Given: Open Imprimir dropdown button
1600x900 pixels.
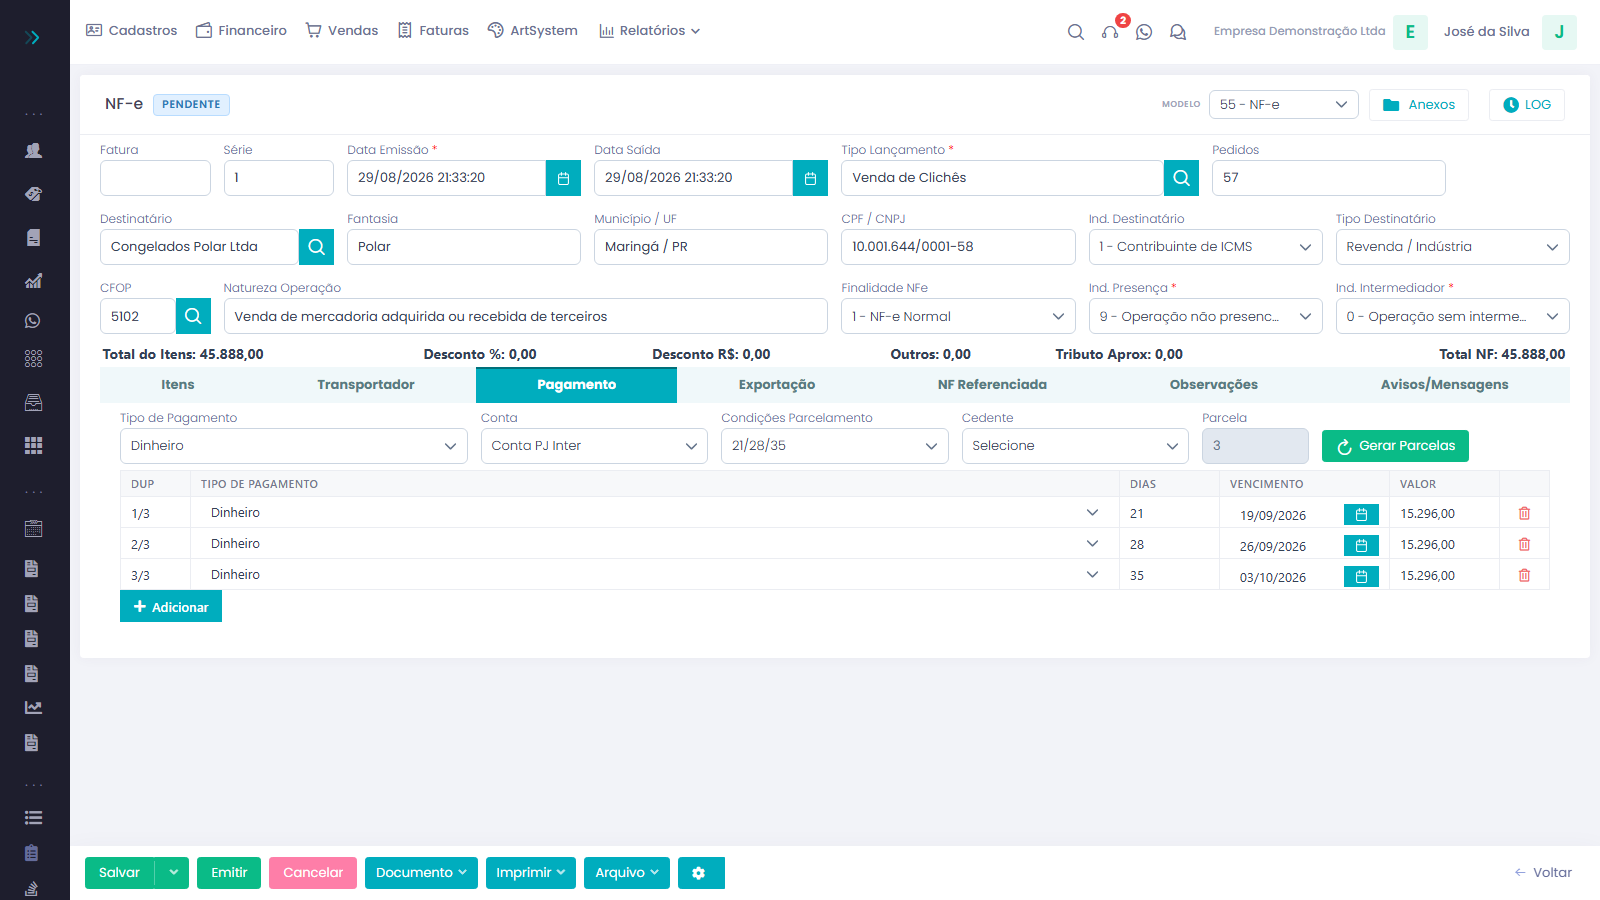Looking at the screenshot, I should click(531, 873).
